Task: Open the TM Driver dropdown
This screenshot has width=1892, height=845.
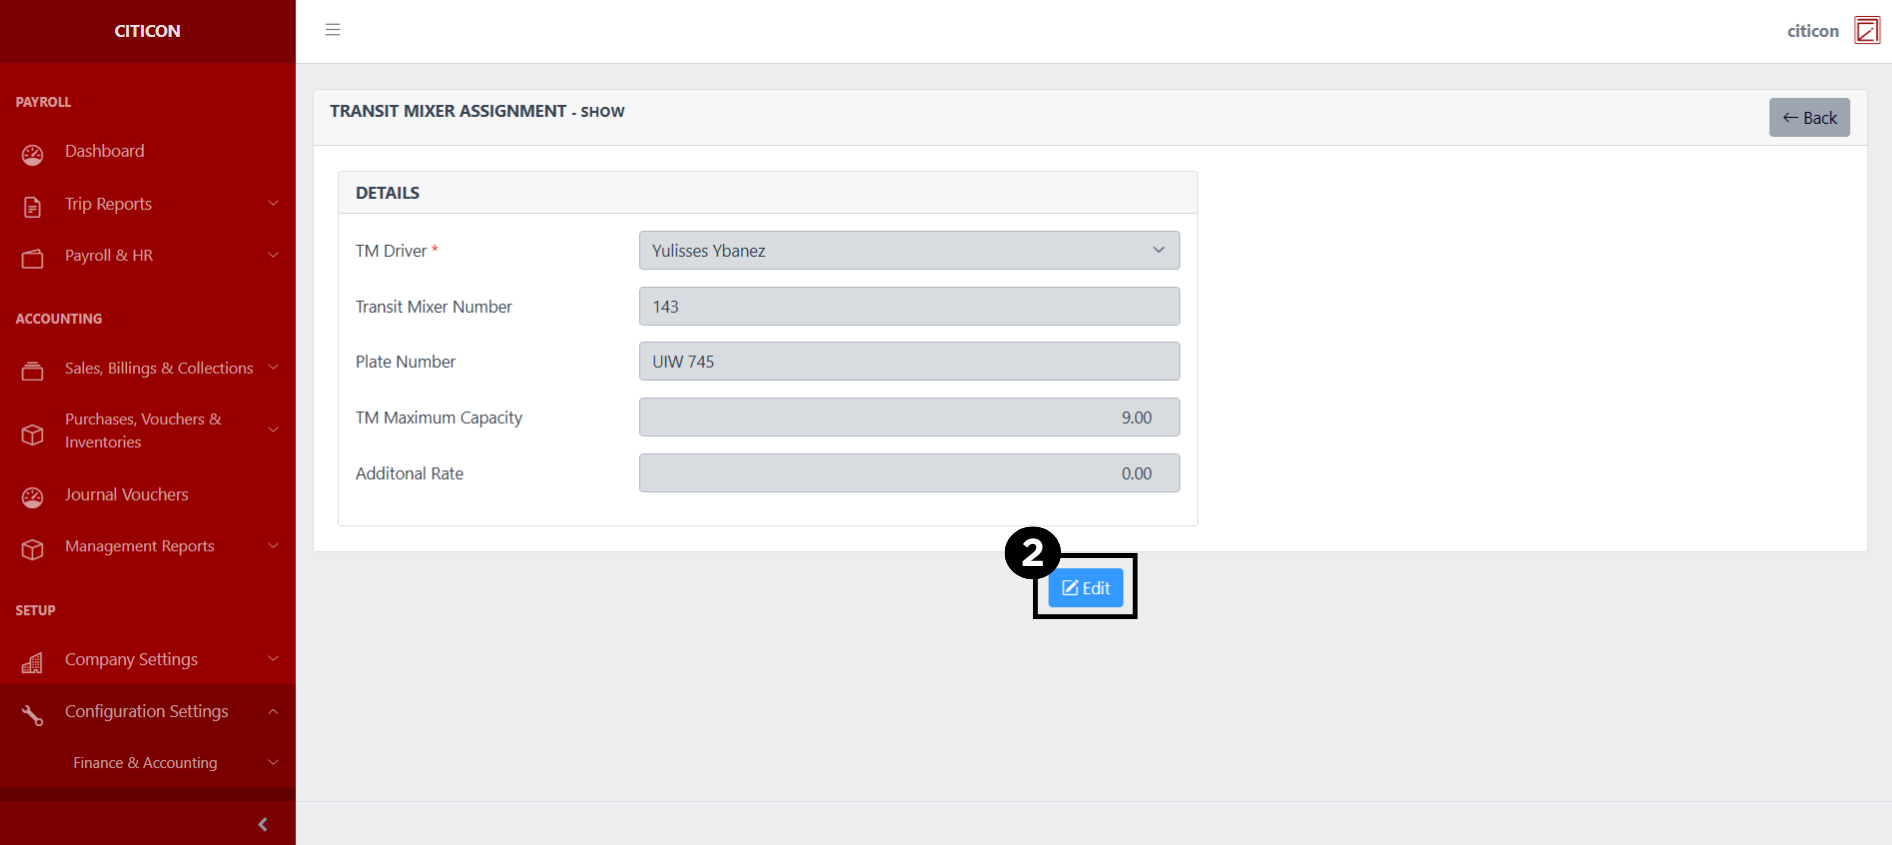Action: 909,250
